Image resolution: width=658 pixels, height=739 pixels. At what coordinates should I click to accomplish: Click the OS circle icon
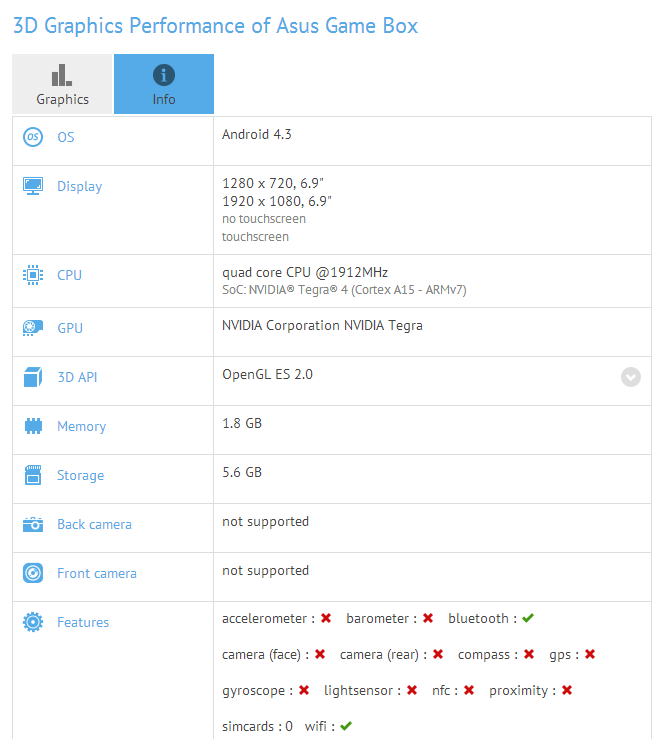(33, 137)
